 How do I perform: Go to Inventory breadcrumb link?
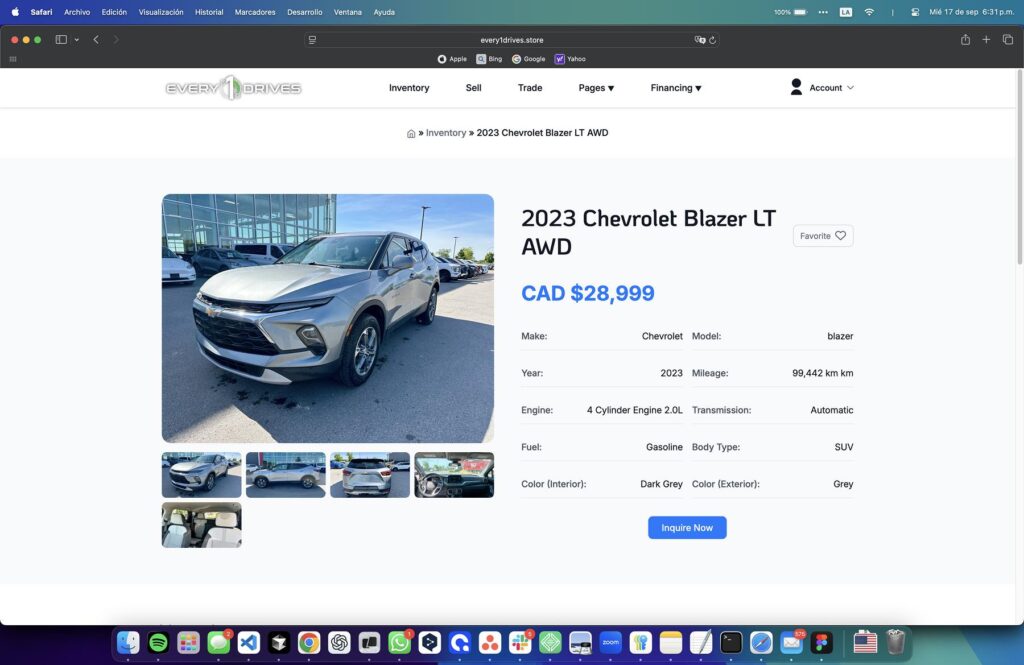pyautogui.click(x=446, y=133)
